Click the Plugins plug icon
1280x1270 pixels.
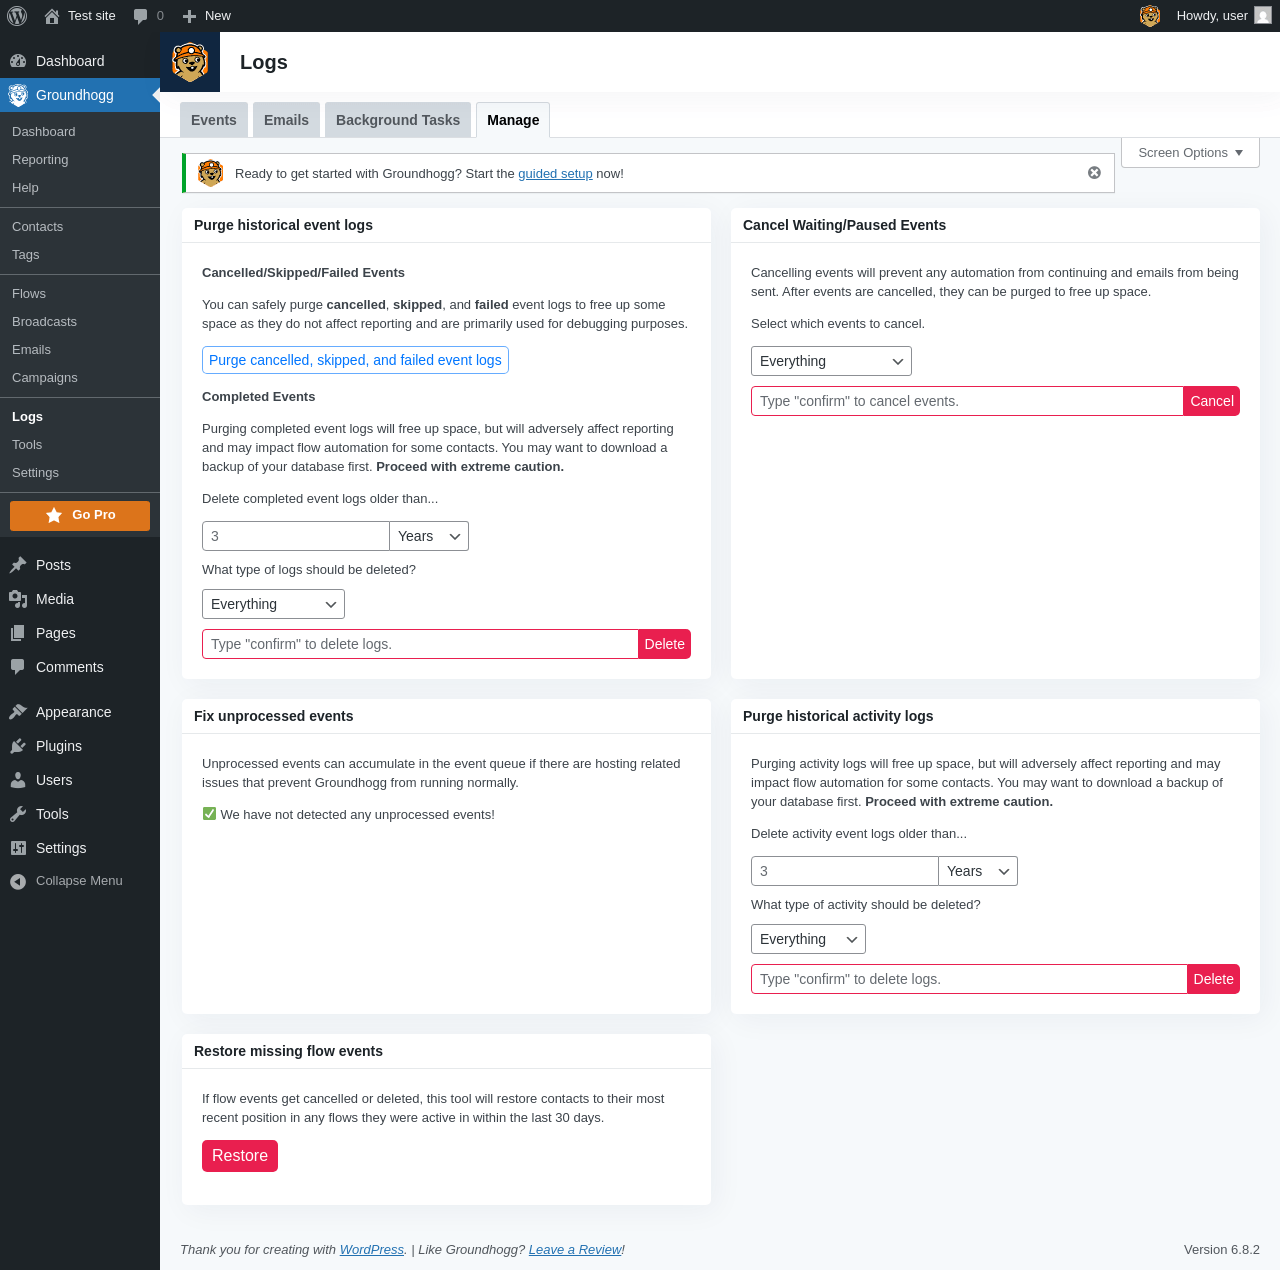(x=18, y=746)
